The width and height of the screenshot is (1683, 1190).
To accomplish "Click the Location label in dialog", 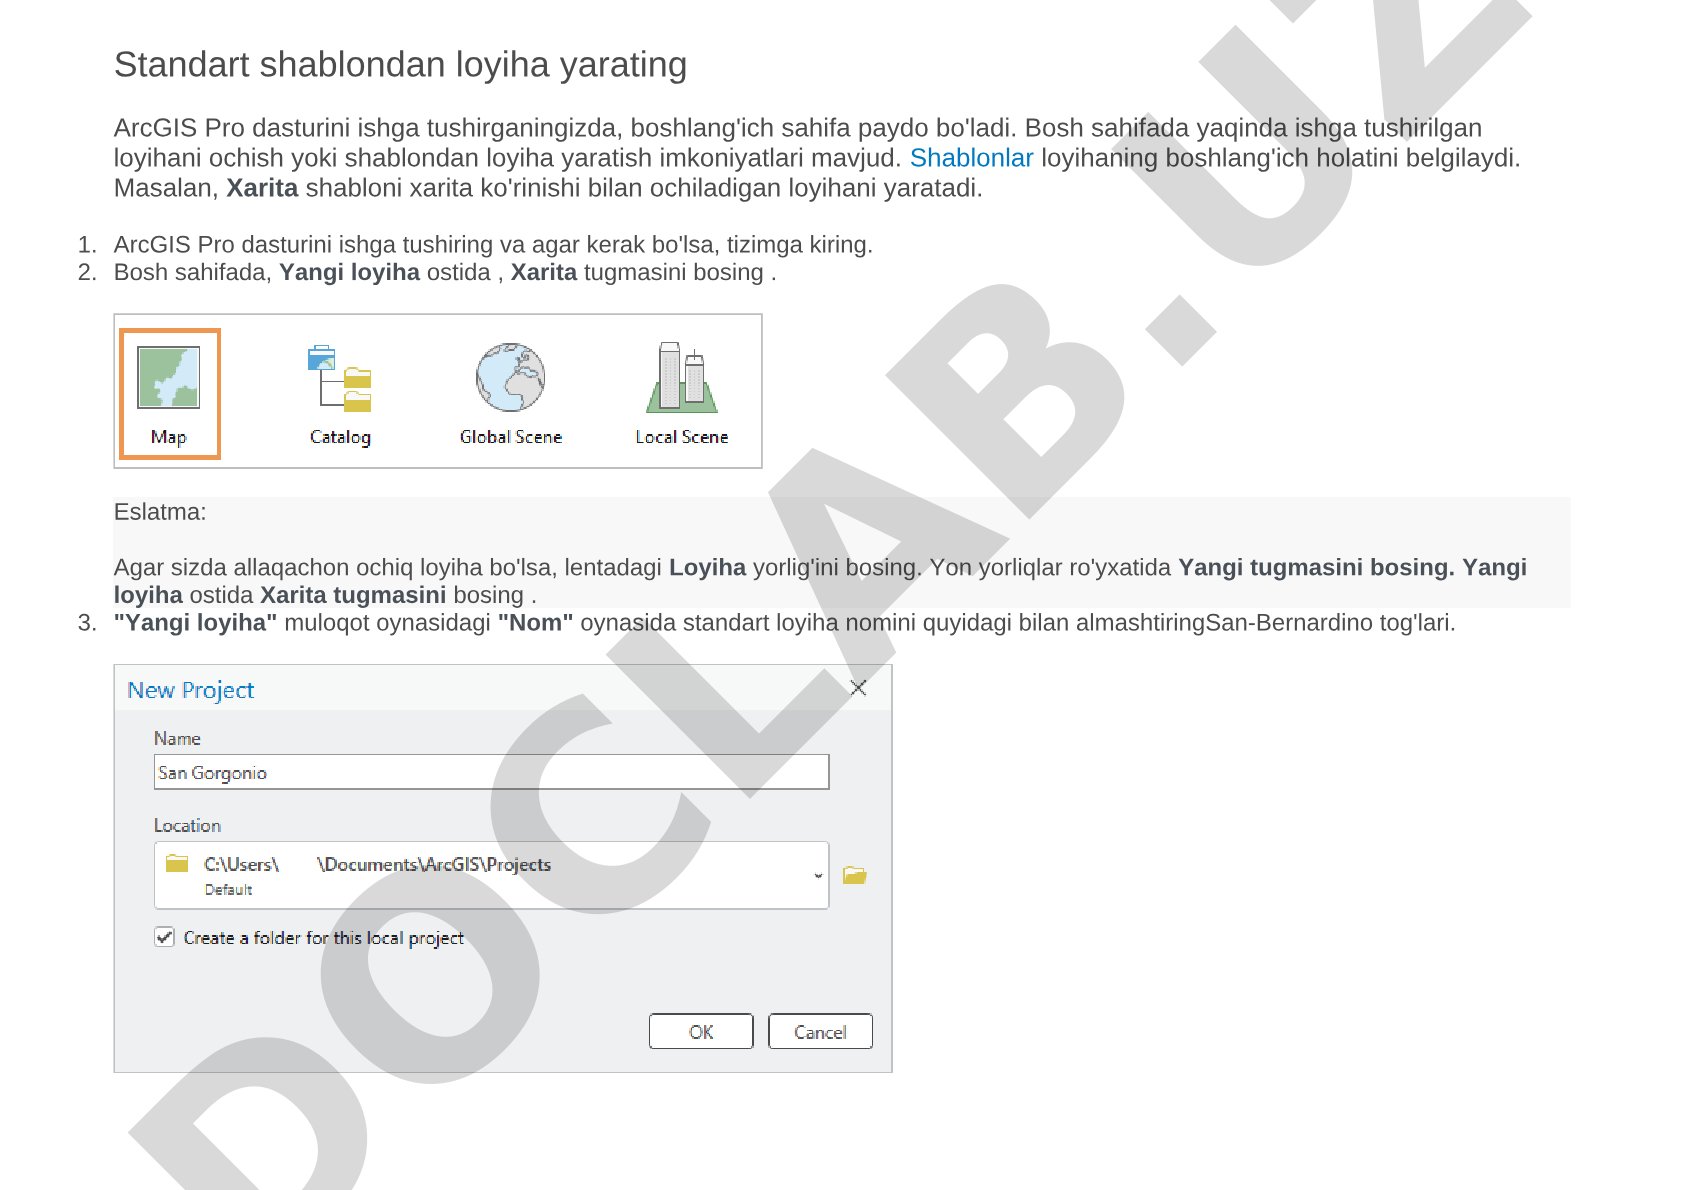I will click(187, 825).
